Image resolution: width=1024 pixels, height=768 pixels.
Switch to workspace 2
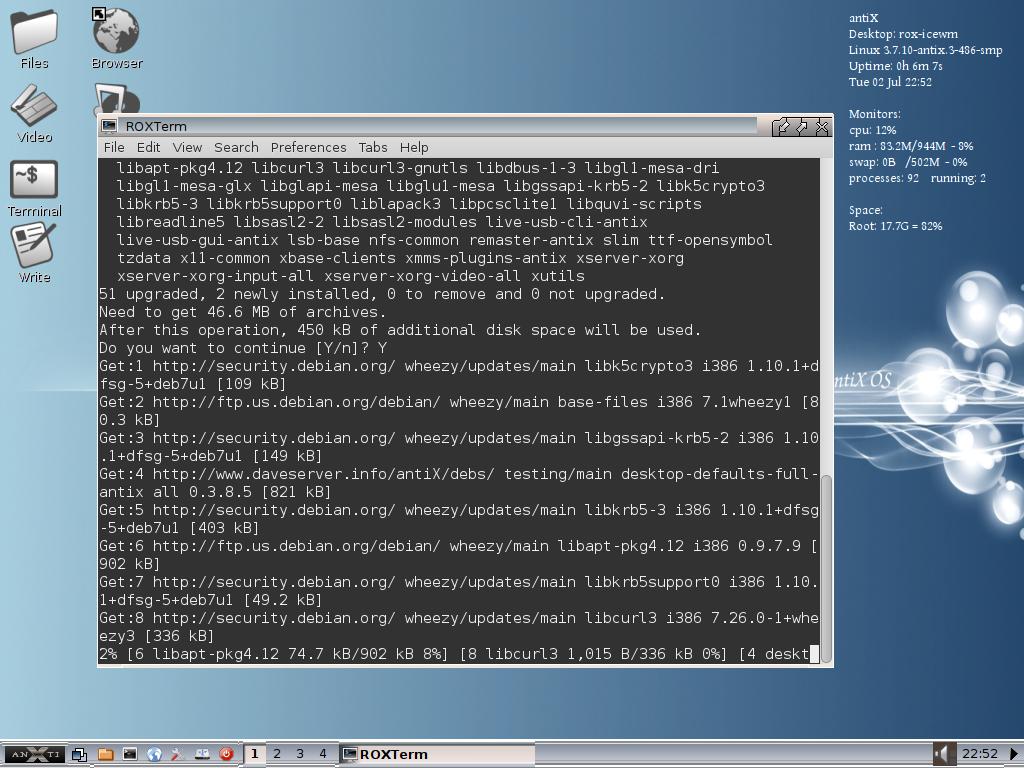[x=277, y=754]
